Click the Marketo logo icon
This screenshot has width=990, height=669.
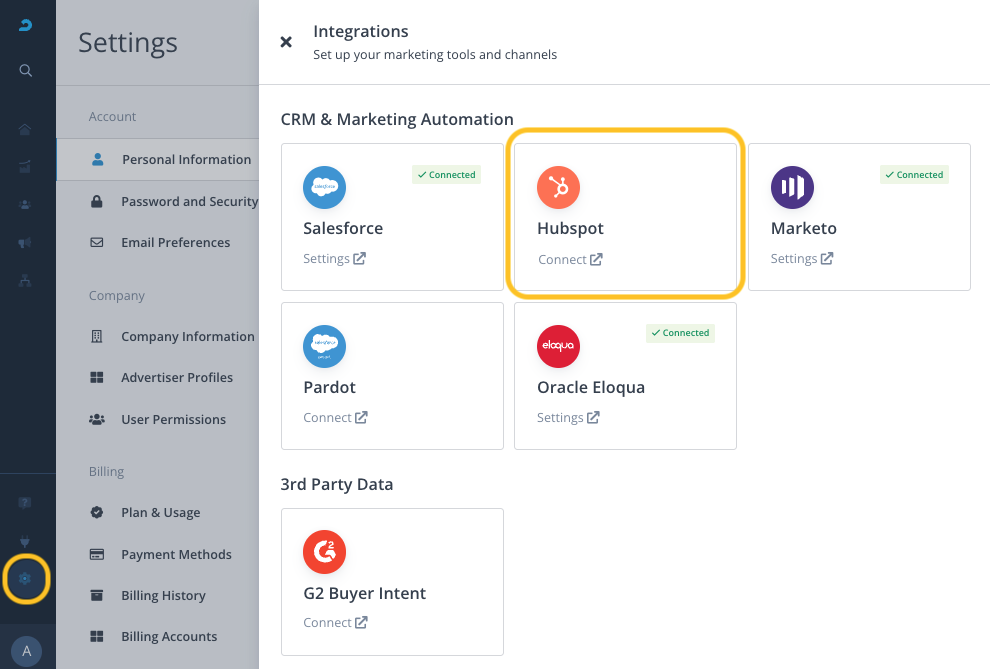792,187
